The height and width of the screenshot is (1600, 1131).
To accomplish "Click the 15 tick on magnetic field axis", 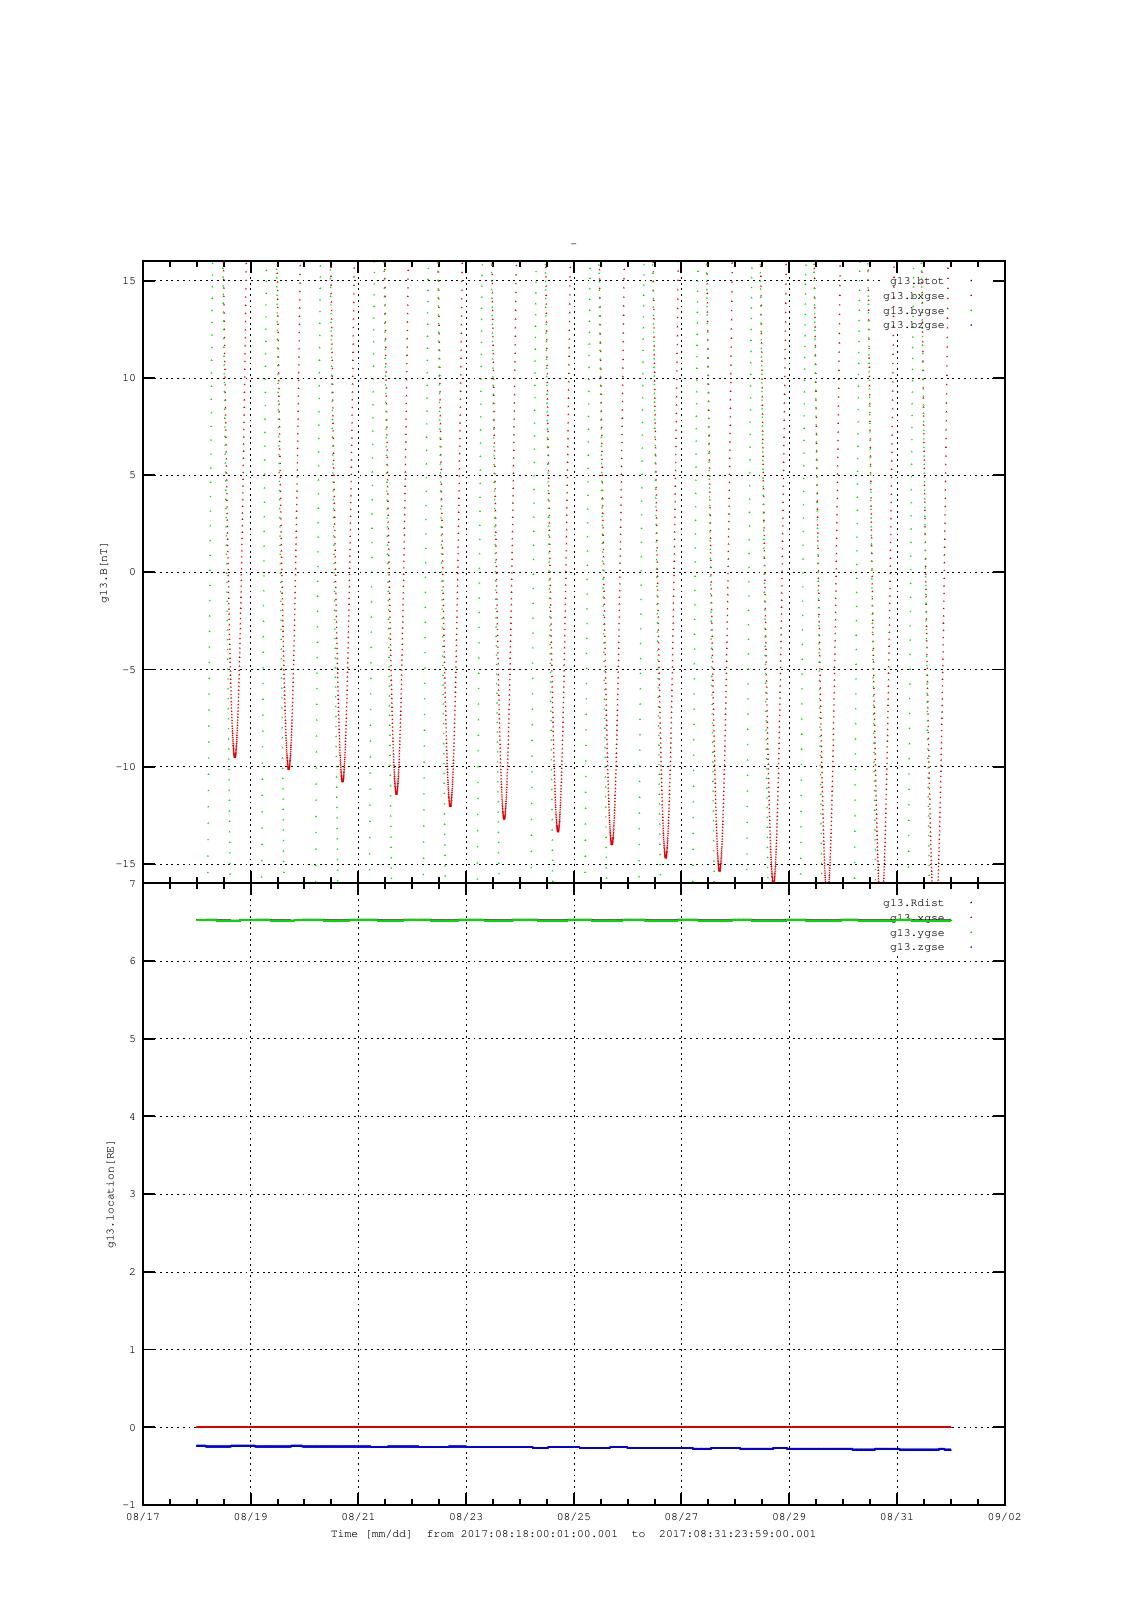I will coord(129,281).
